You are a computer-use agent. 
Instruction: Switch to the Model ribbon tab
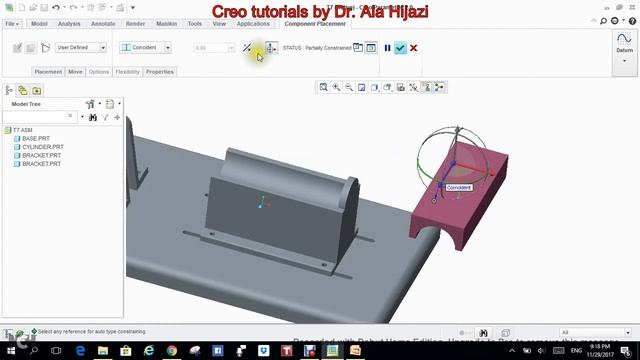(x=39, y=24)
